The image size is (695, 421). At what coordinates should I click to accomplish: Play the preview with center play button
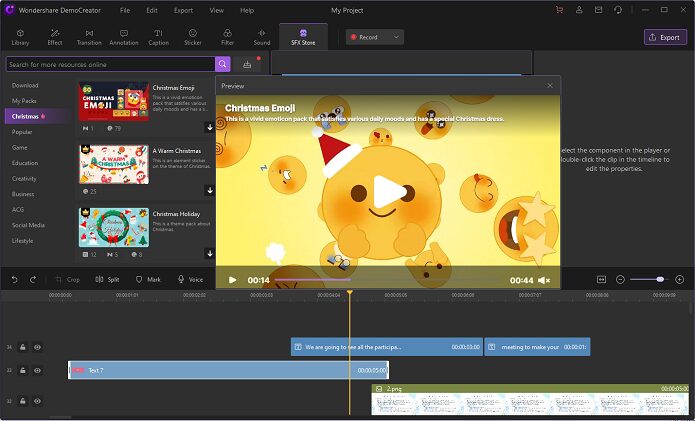tap(388, 192)
